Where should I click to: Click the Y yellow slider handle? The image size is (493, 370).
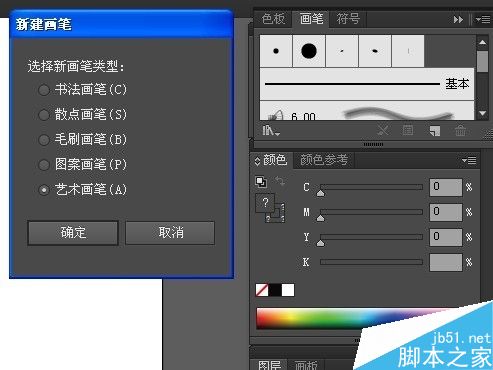[x=320, y=243]
